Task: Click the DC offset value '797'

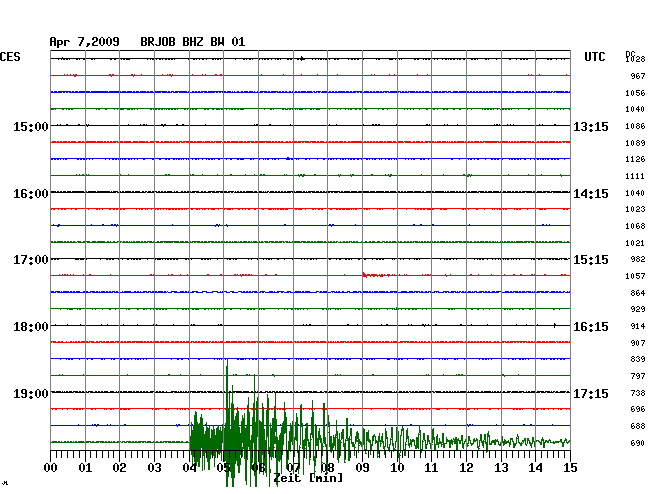Action: 638,376
